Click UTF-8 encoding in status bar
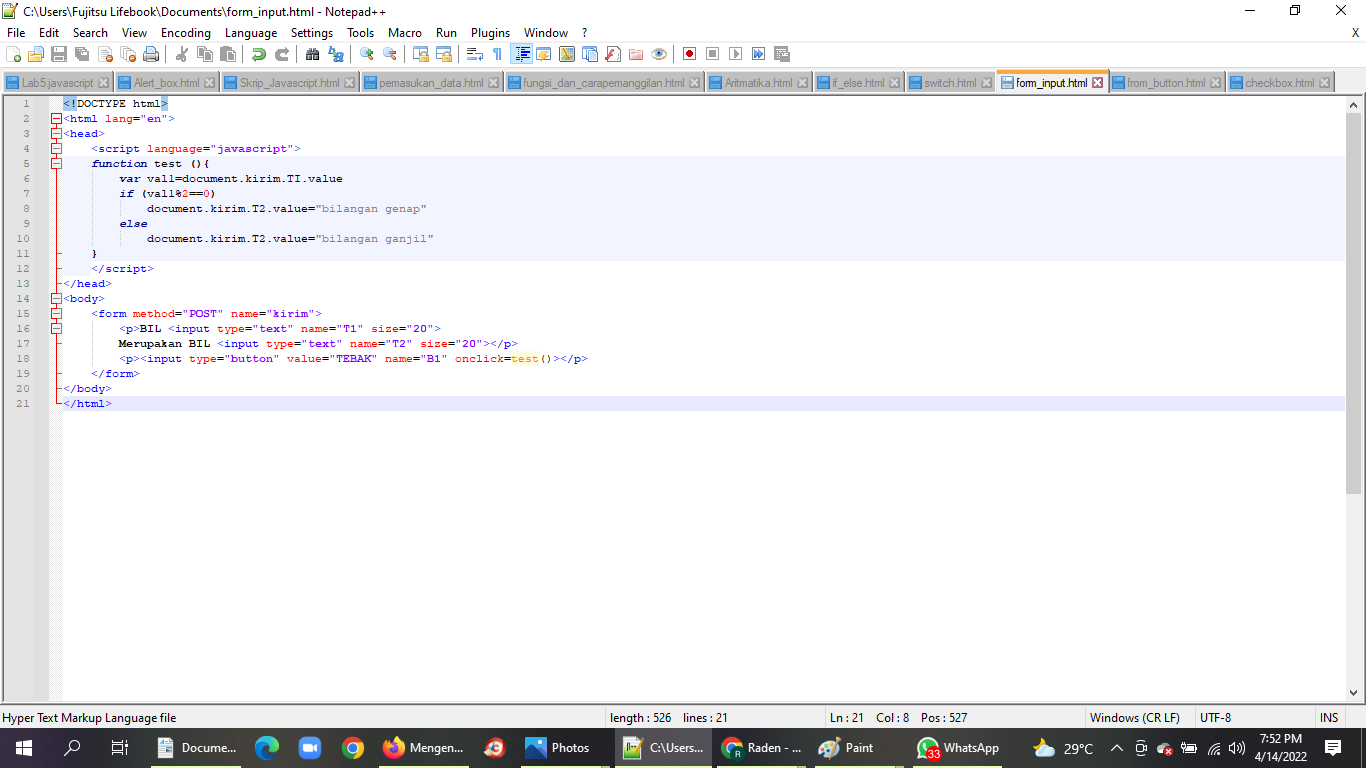 (x=1215, y=718)
